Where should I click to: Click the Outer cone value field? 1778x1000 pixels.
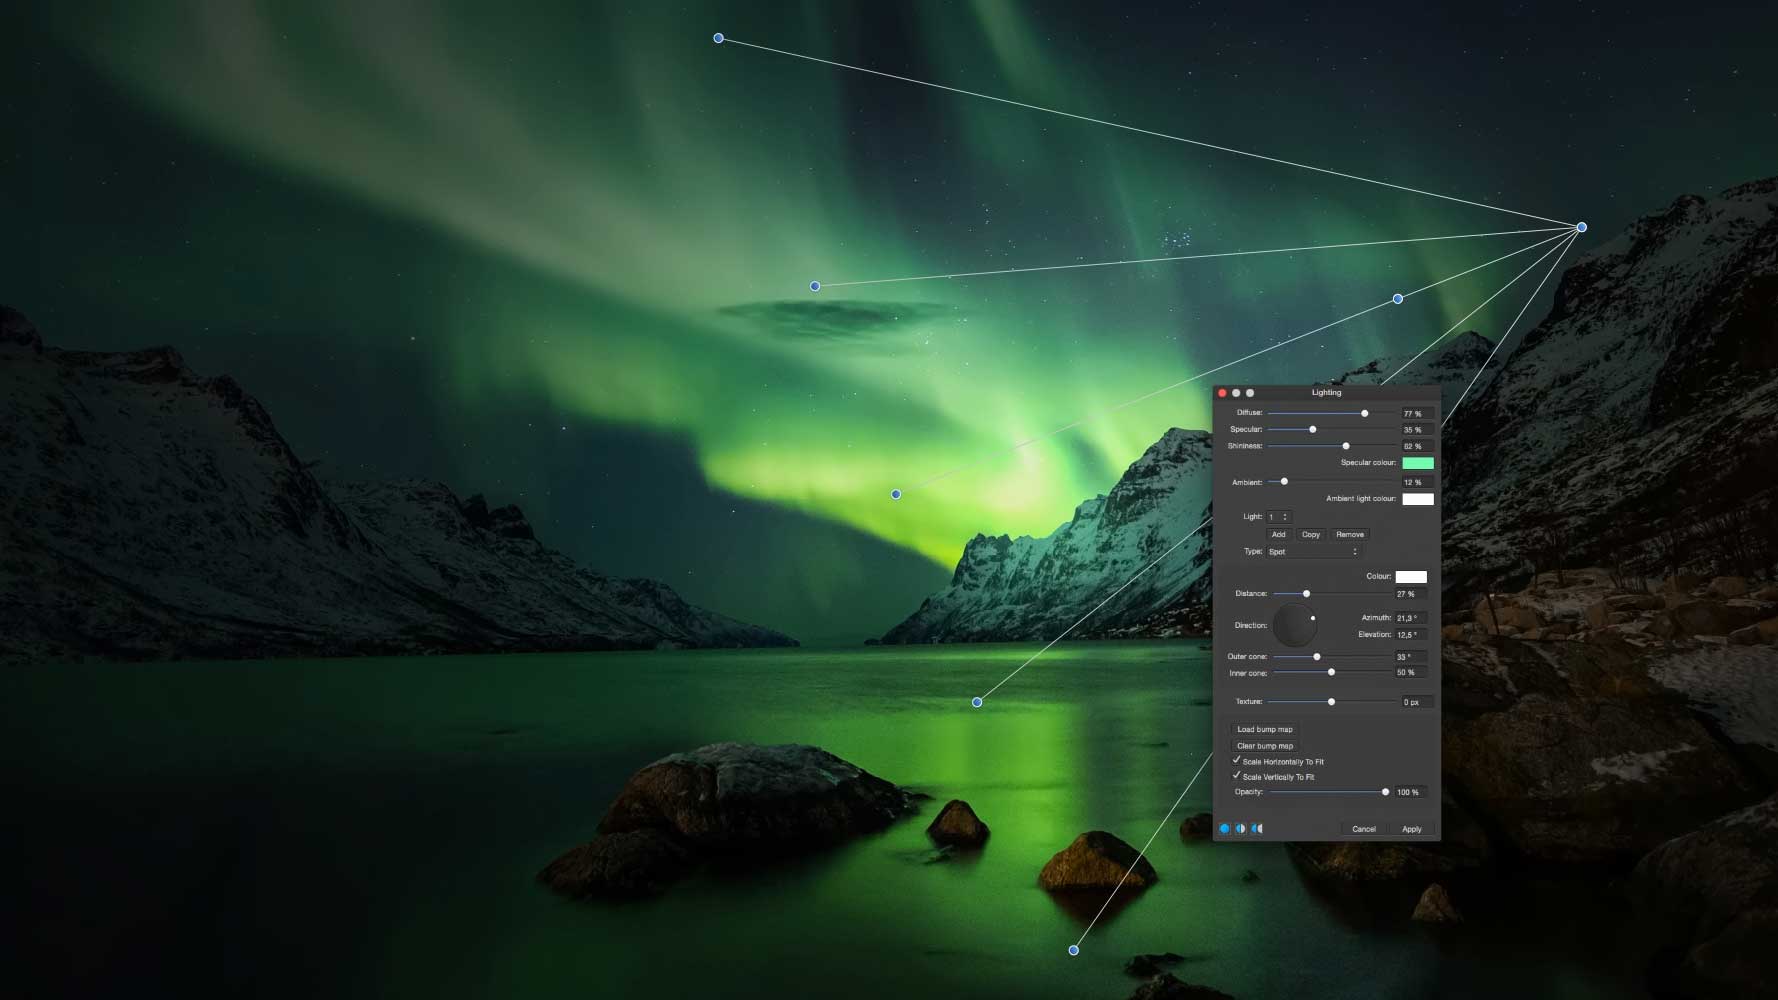click(1411, 657)
